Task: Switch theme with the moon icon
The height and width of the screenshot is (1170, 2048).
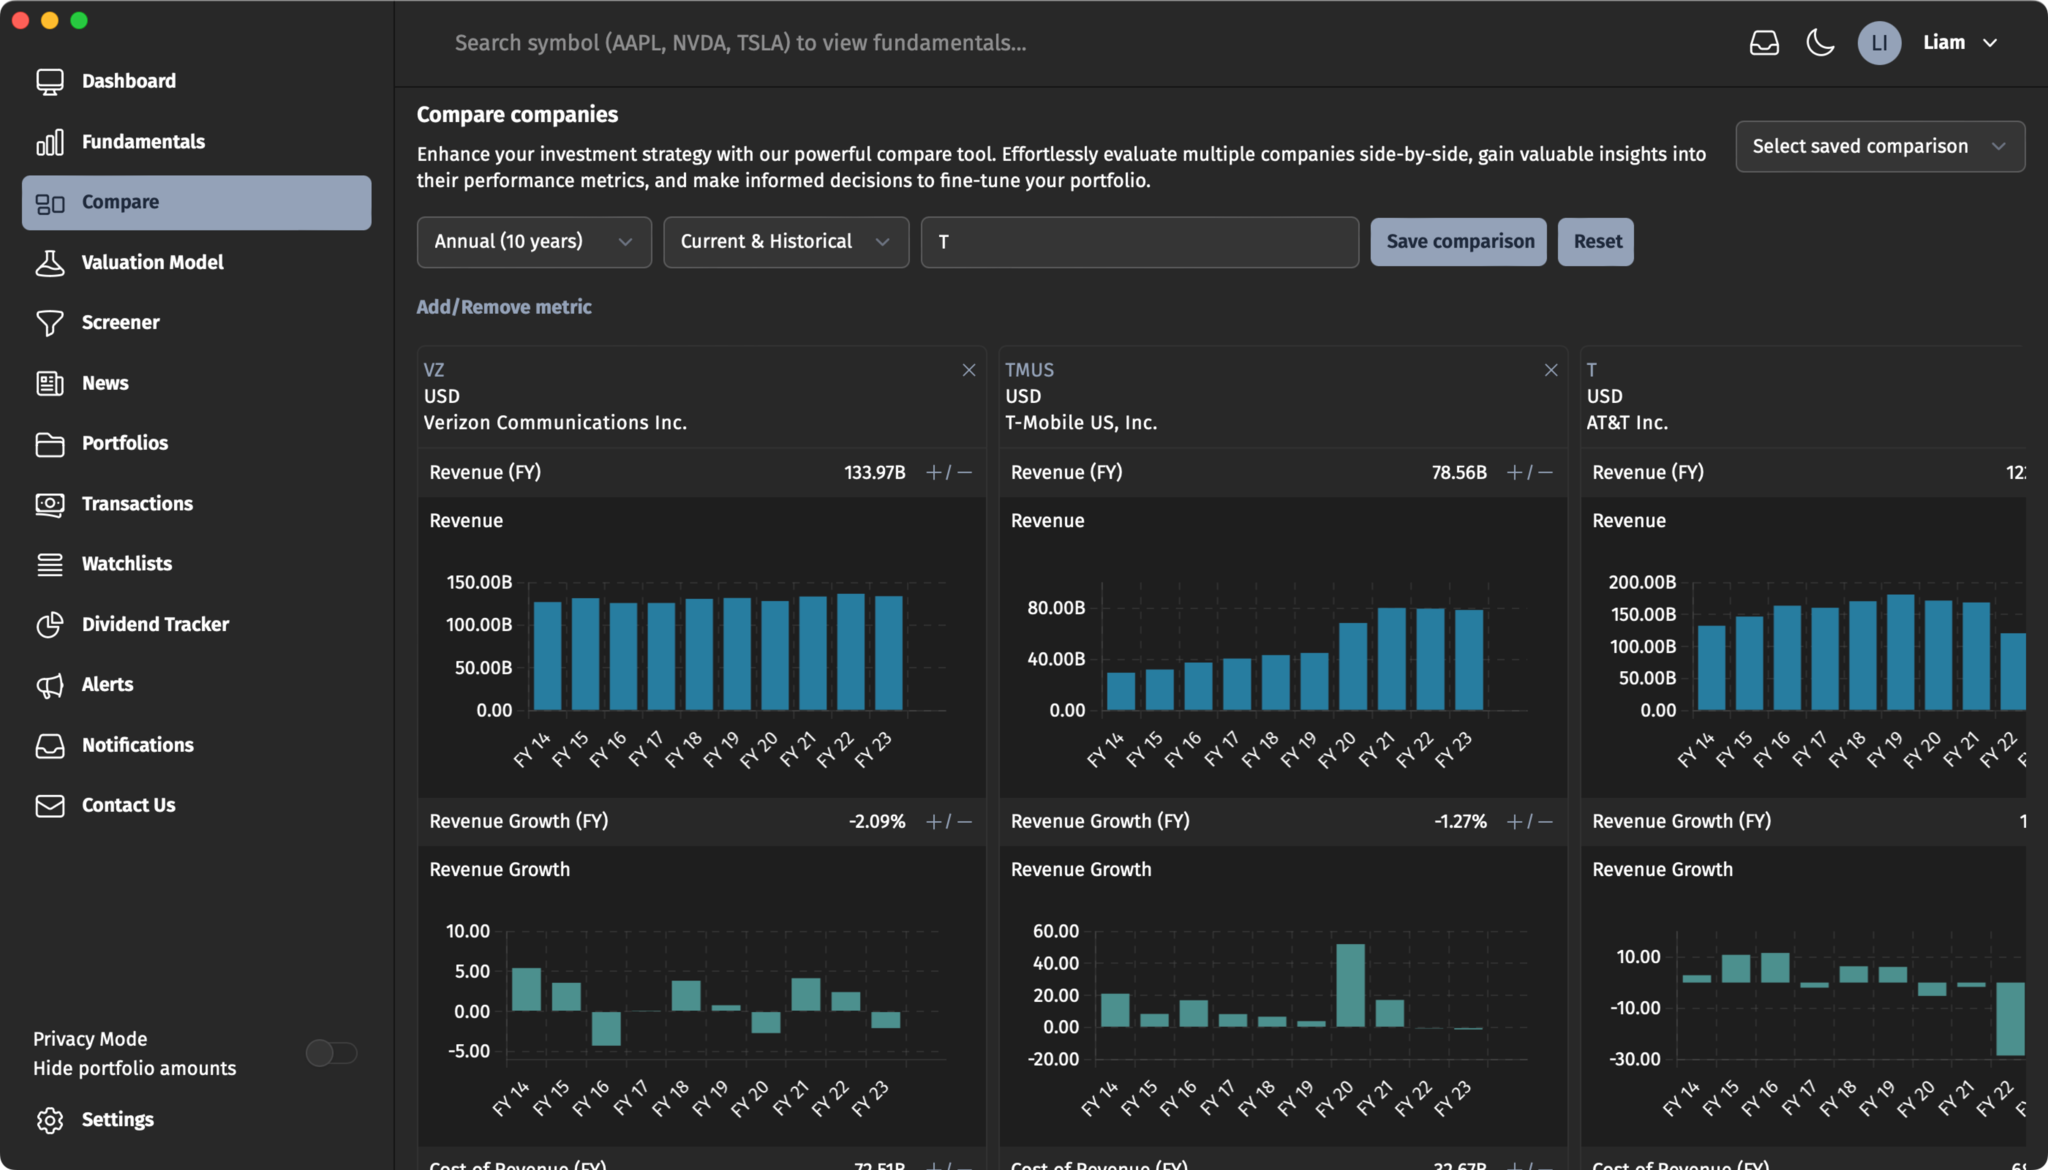Action: pyautogui.click(x=1820, y=43)
